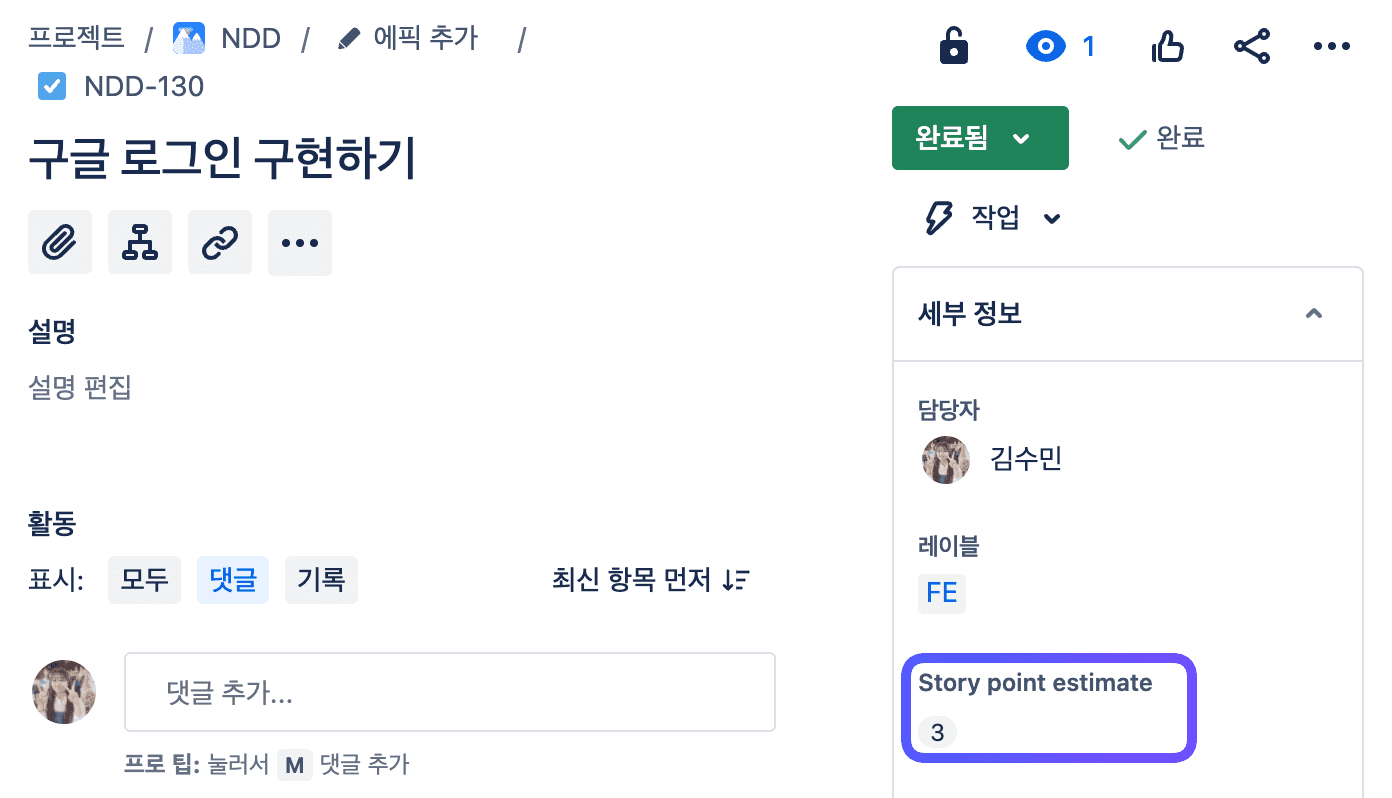Open the more options under issue title
Image resolution: width=1392 pixels, height=798 pixels.
[x=300, y=243]
